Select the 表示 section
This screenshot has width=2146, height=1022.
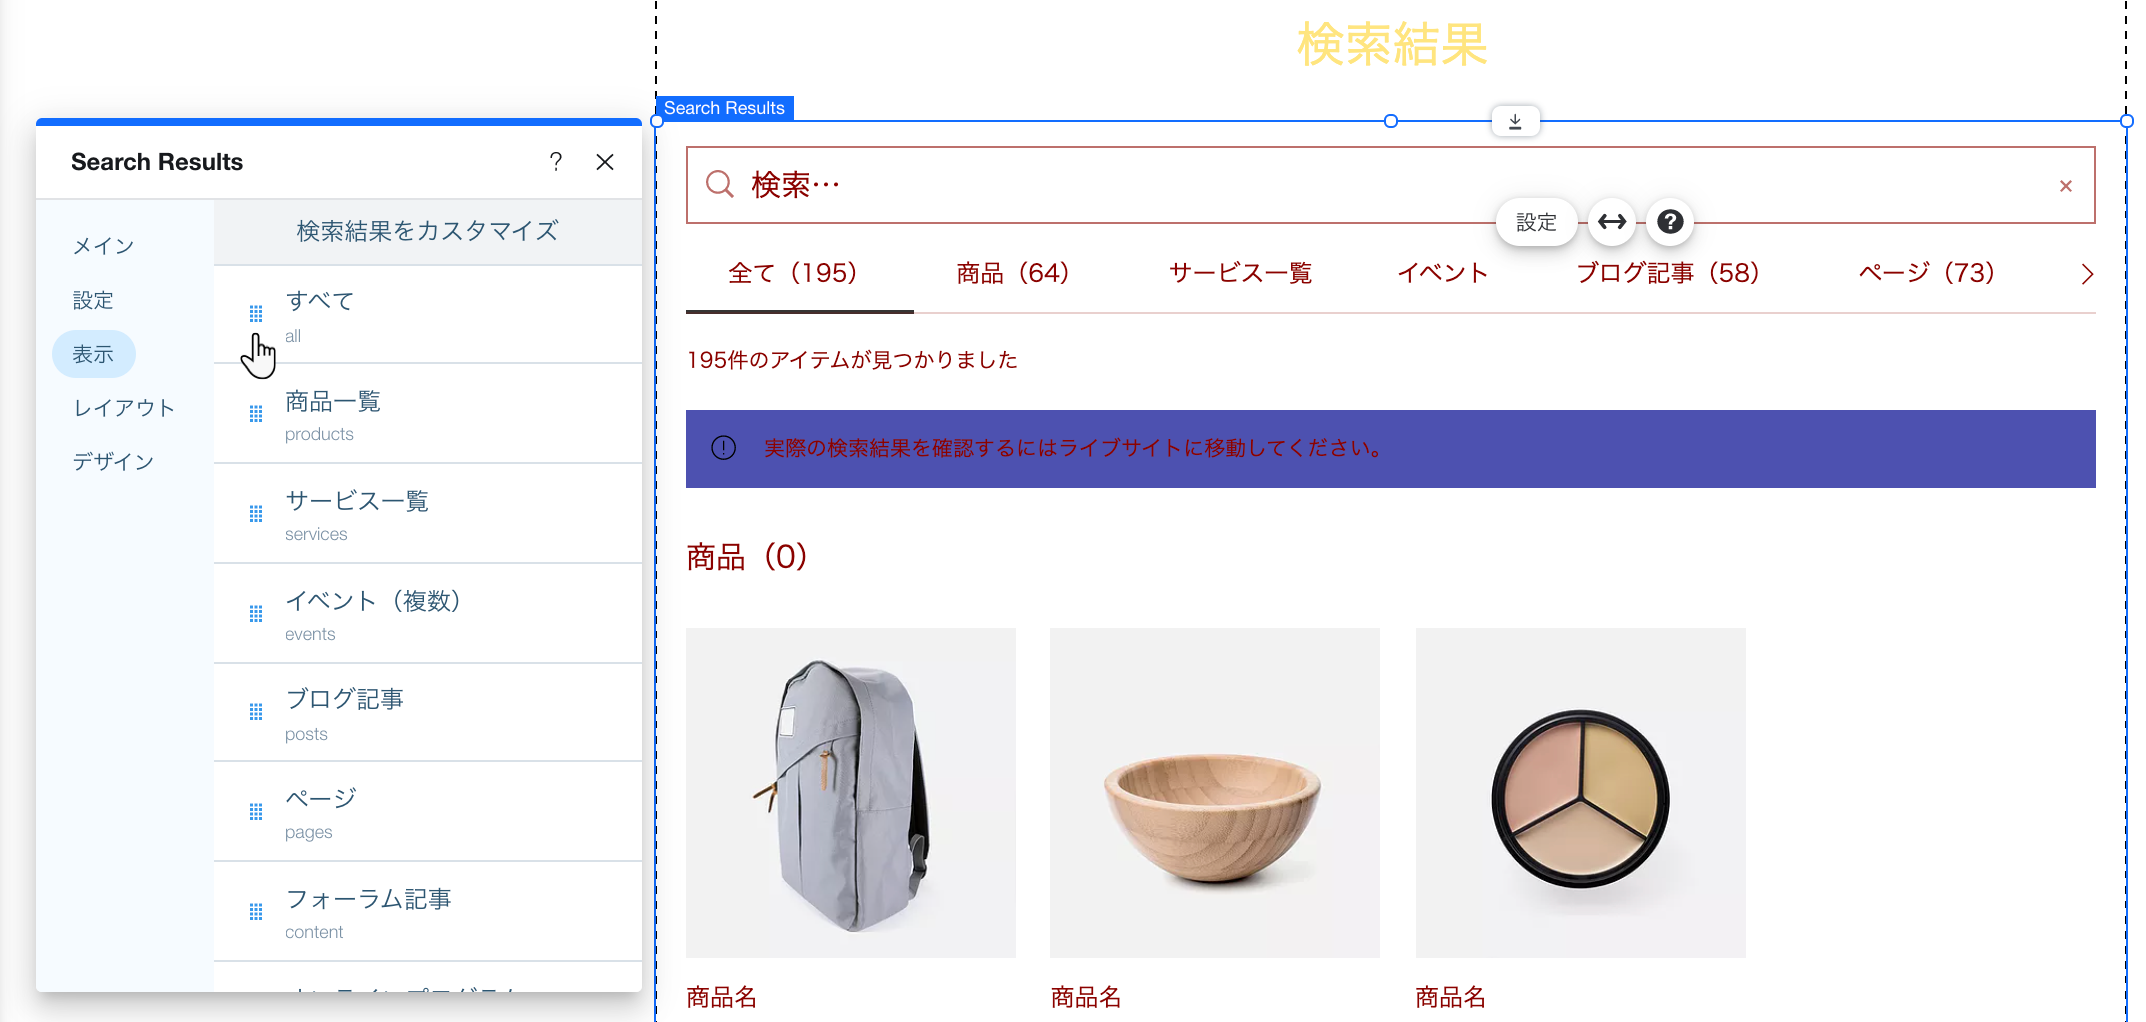click(x=93, y=354)
